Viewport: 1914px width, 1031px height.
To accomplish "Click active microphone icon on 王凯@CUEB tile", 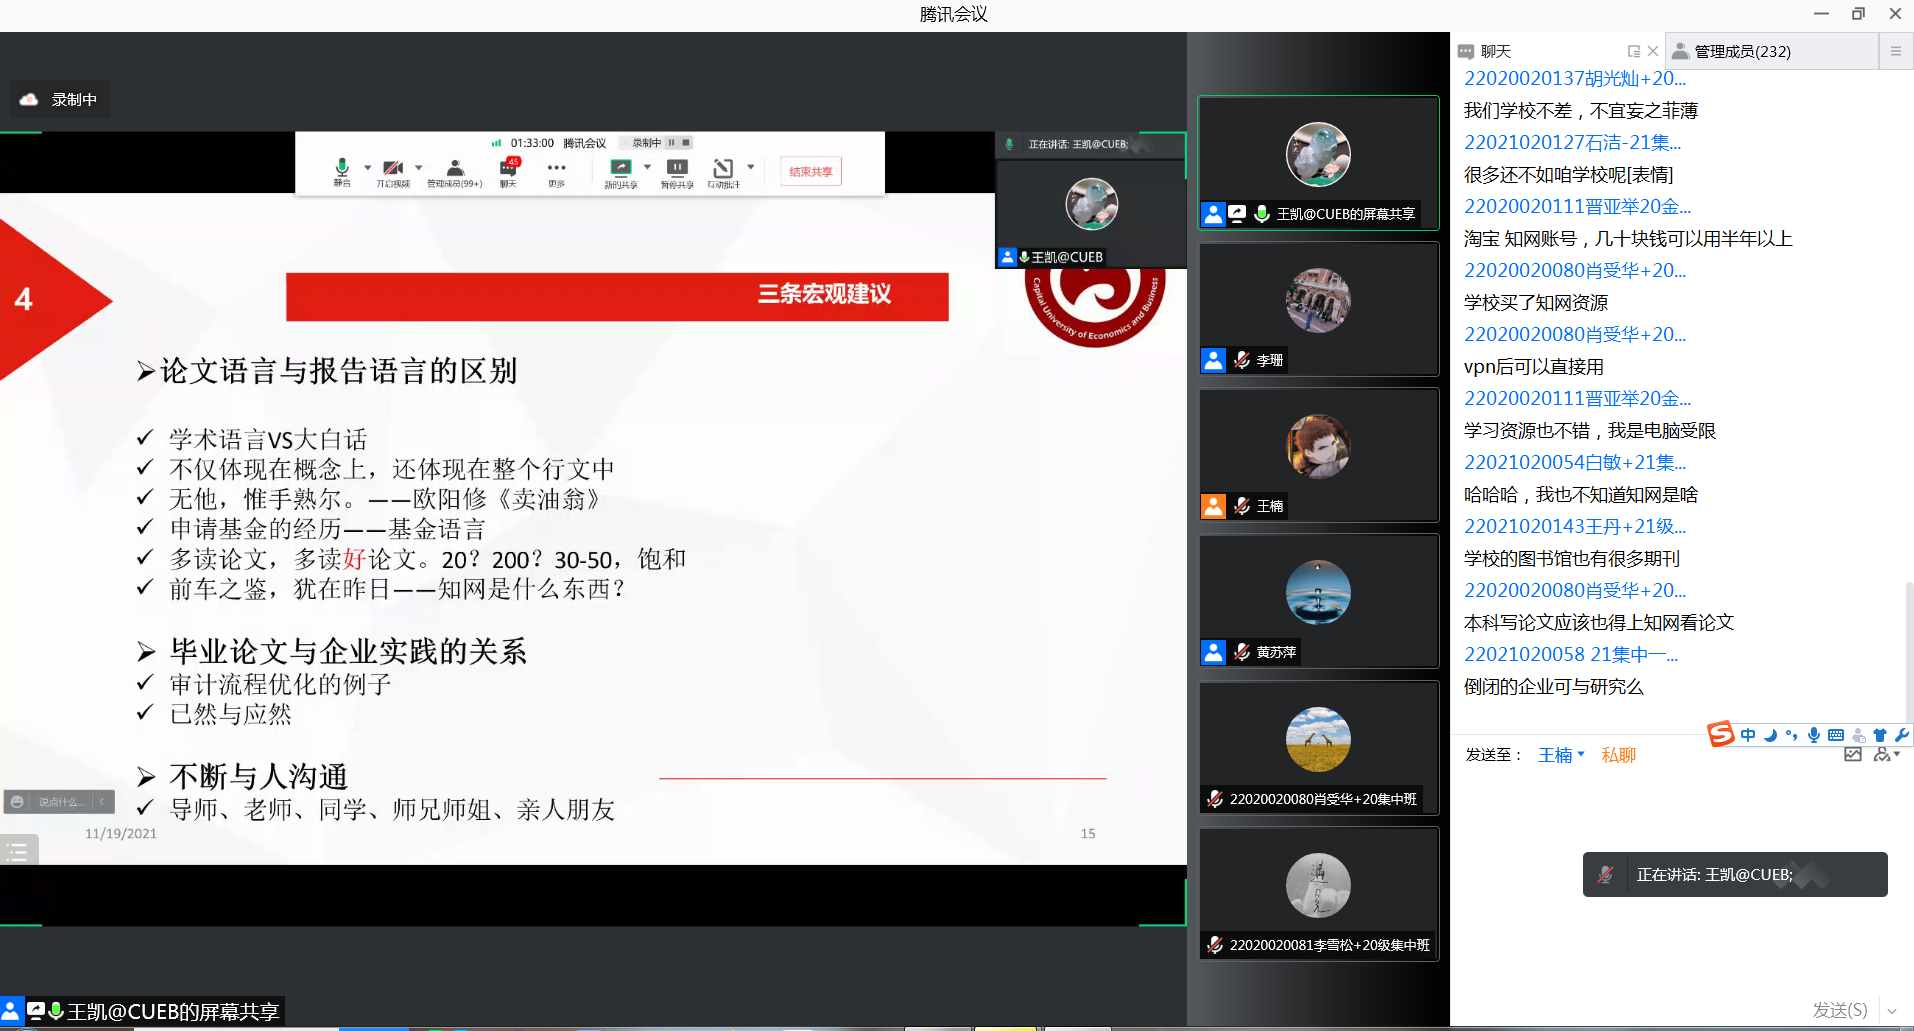I will (x=1262, y=214).
